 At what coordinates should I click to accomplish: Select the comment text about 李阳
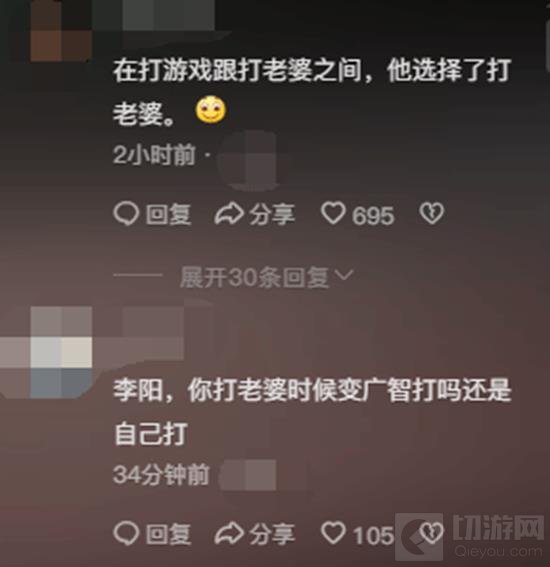[312, 412]
